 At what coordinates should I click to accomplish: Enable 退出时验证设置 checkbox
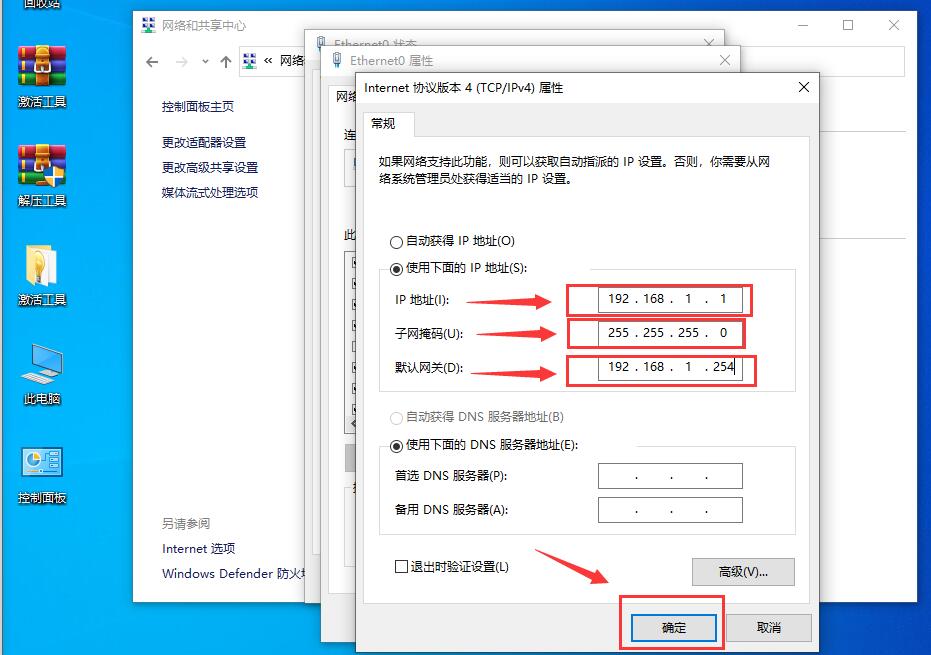[x=401, y=566]
